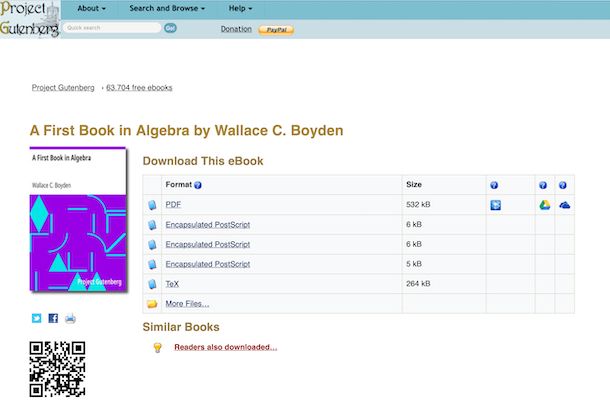Click the Format column help icon
This screenshot has height=400, width=610.
pyautogui.click(x=198, y=185)
